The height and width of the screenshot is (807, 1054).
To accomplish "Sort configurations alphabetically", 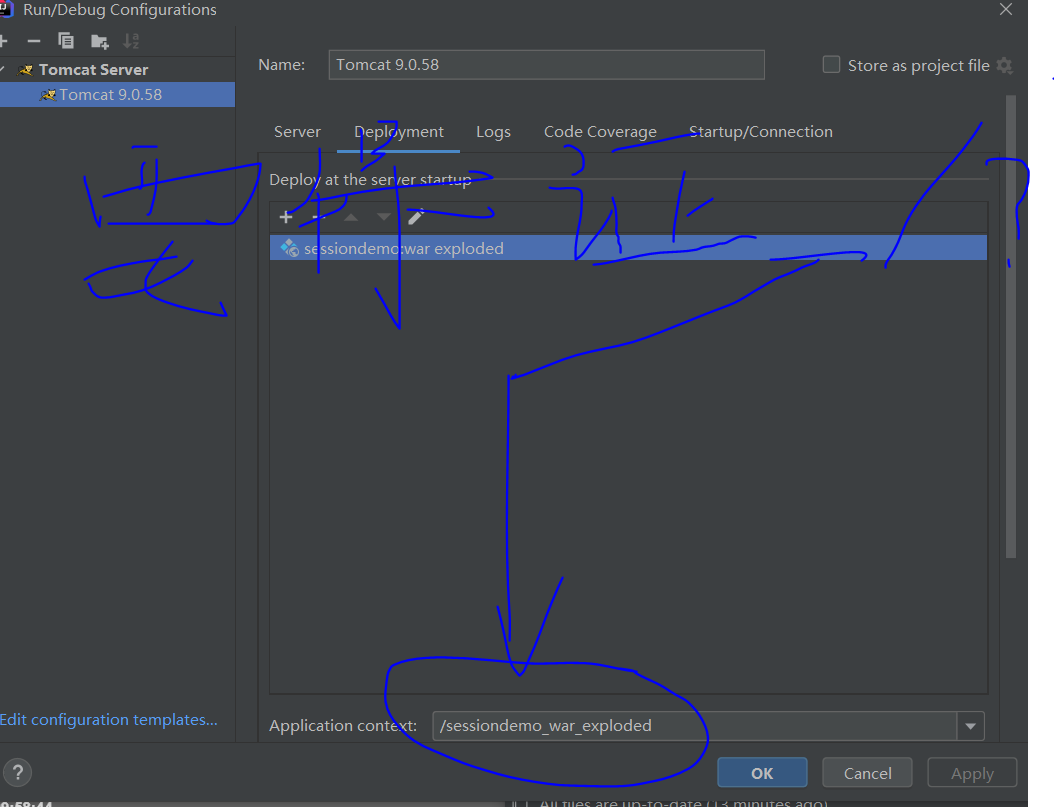I will coord(131,42).
